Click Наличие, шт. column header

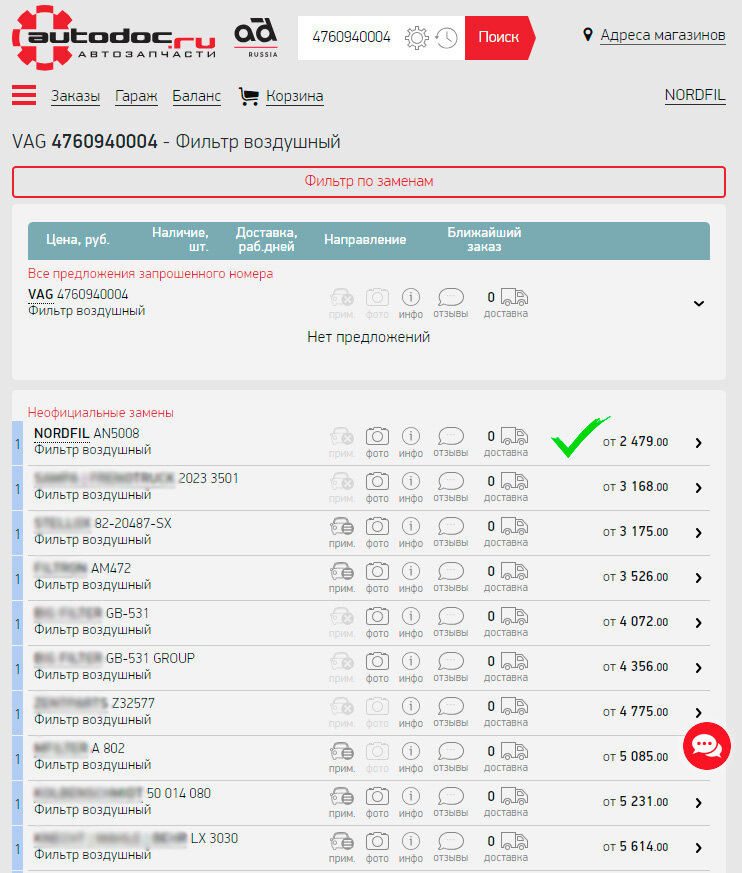coord(180,239)
